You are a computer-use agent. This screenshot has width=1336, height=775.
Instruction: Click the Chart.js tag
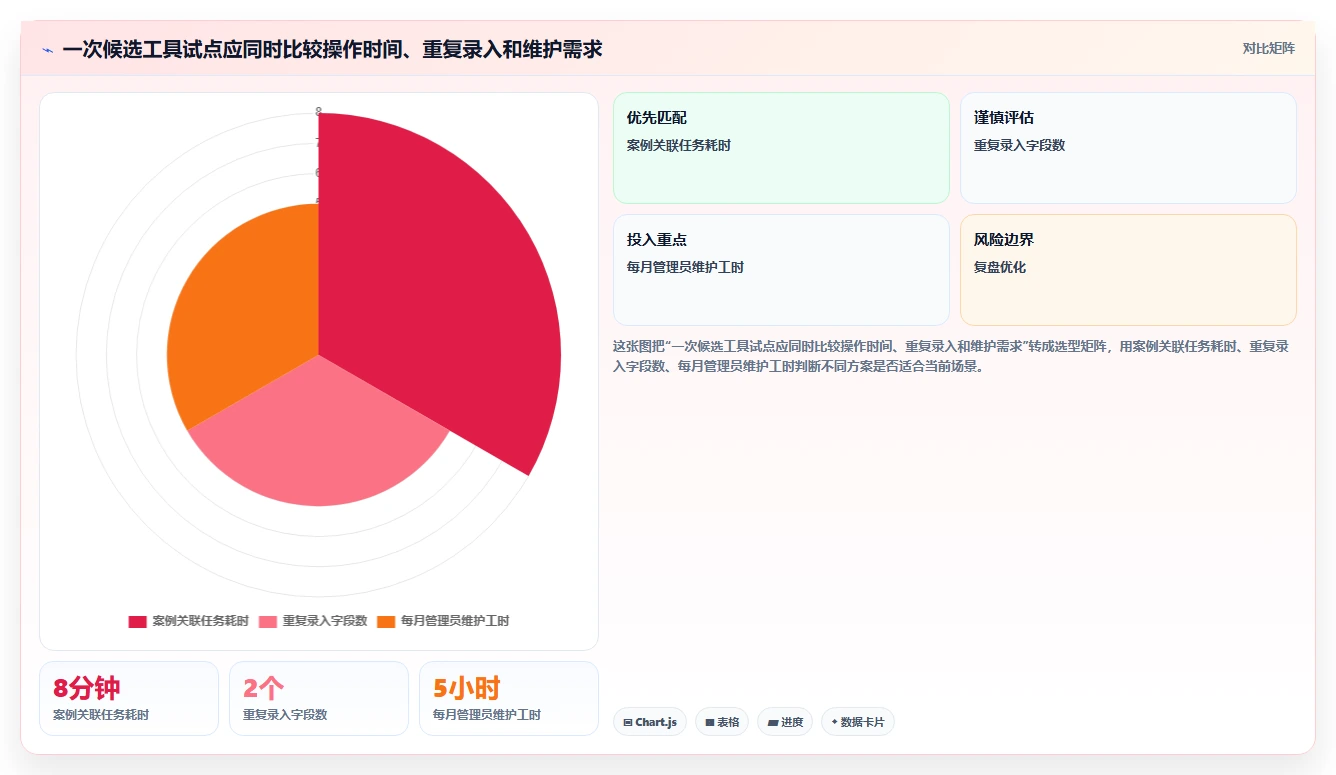pyautogui.click(x=650, y=722)
